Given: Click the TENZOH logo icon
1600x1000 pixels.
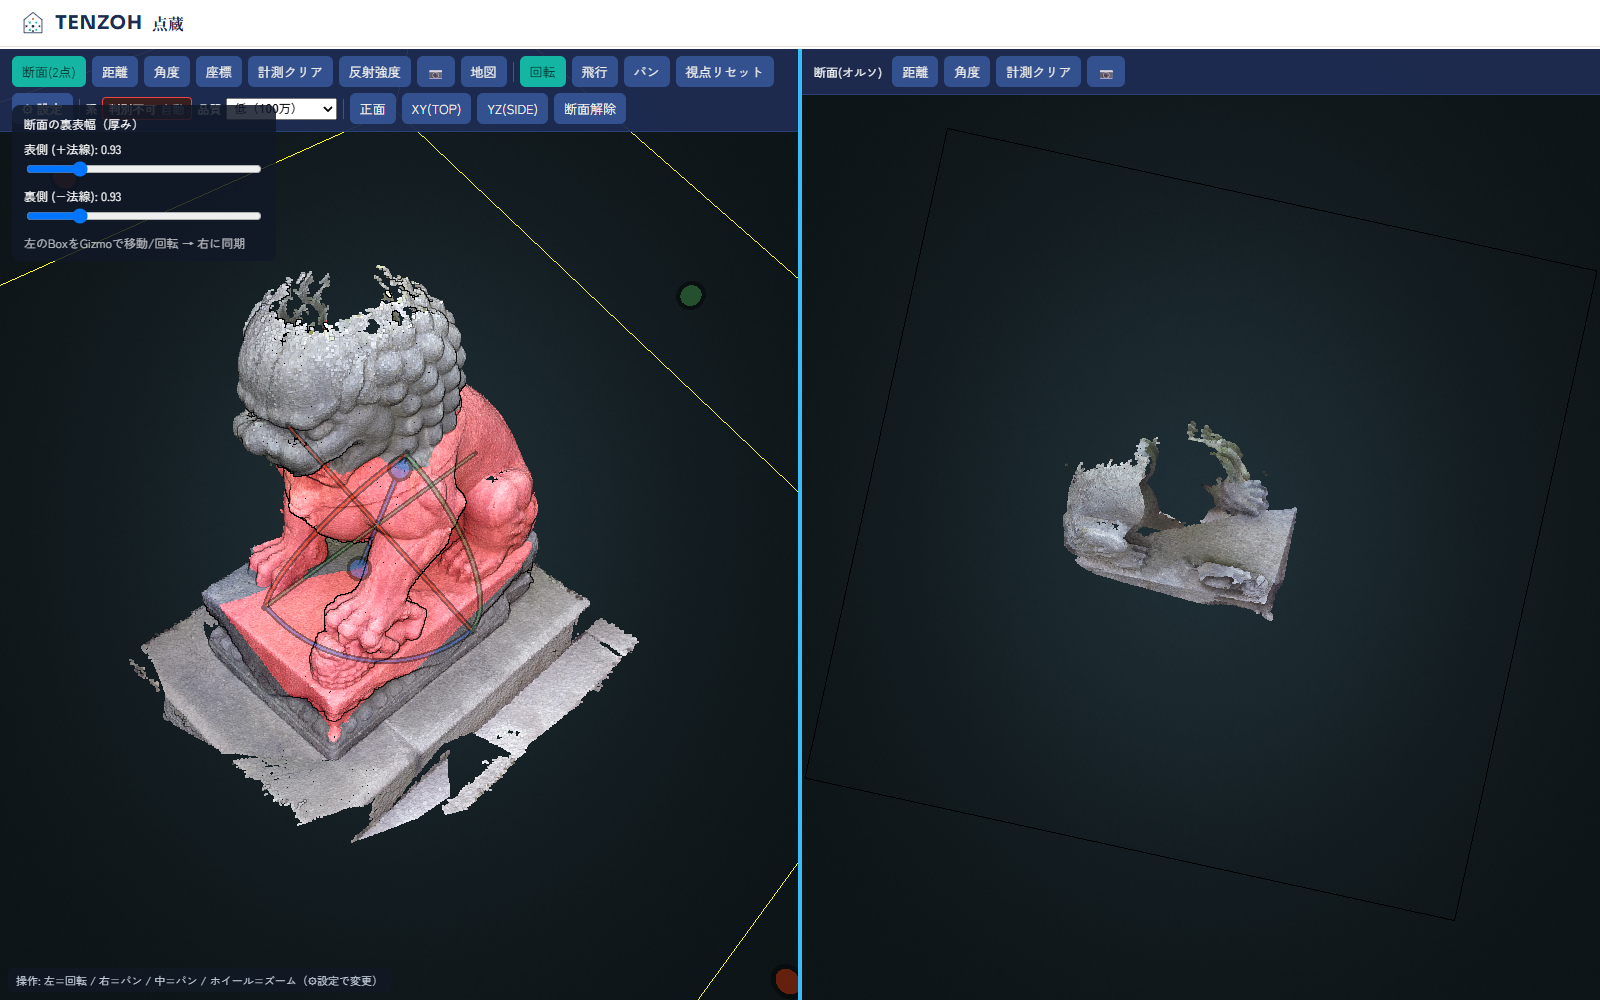Looking at the screenshot, I should 33,23.
